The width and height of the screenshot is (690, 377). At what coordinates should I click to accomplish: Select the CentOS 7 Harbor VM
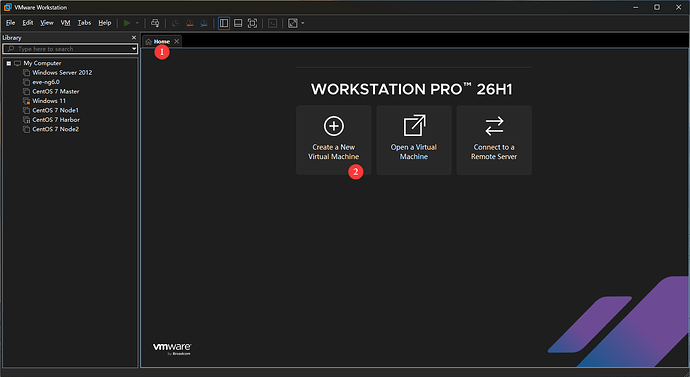[56, 120]
